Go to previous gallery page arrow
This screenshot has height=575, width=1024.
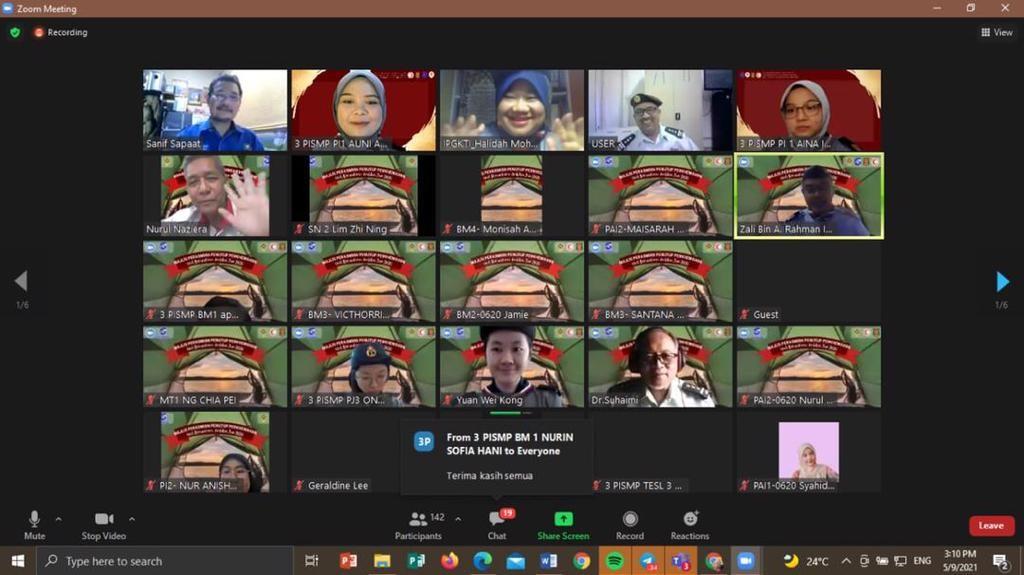point(21,282)
